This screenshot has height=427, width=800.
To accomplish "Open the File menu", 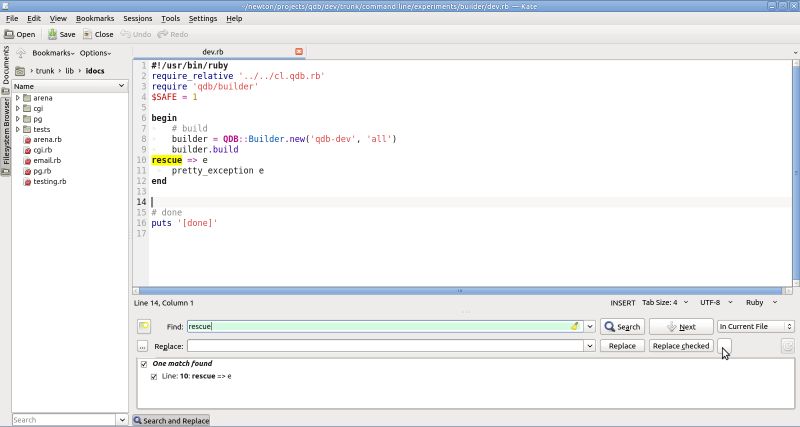I will pyautogui.click(x=12, y=18).
